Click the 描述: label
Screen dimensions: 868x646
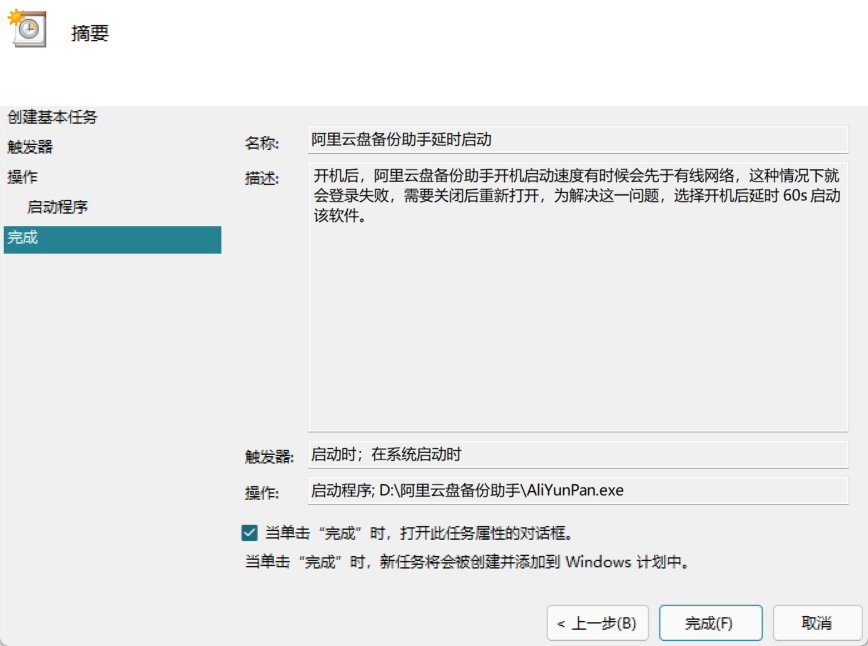tap(262, 178)
